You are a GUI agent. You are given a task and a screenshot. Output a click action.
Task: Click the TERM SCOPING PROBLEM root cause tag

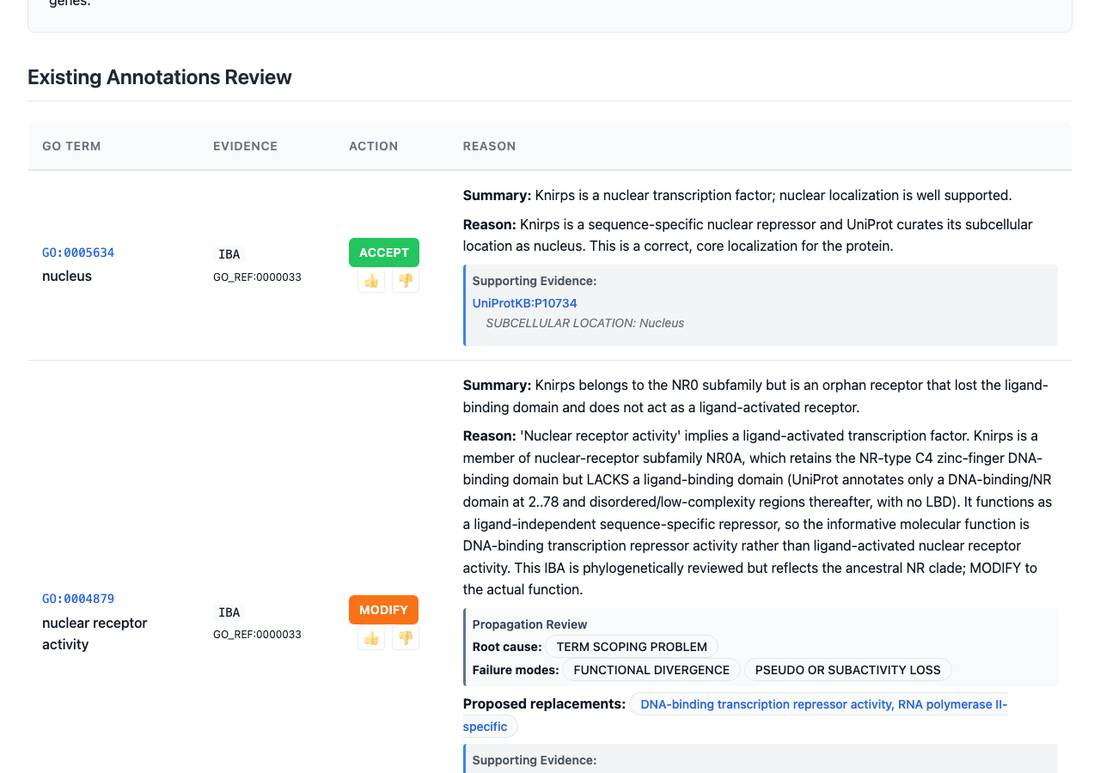click(631, 647)
